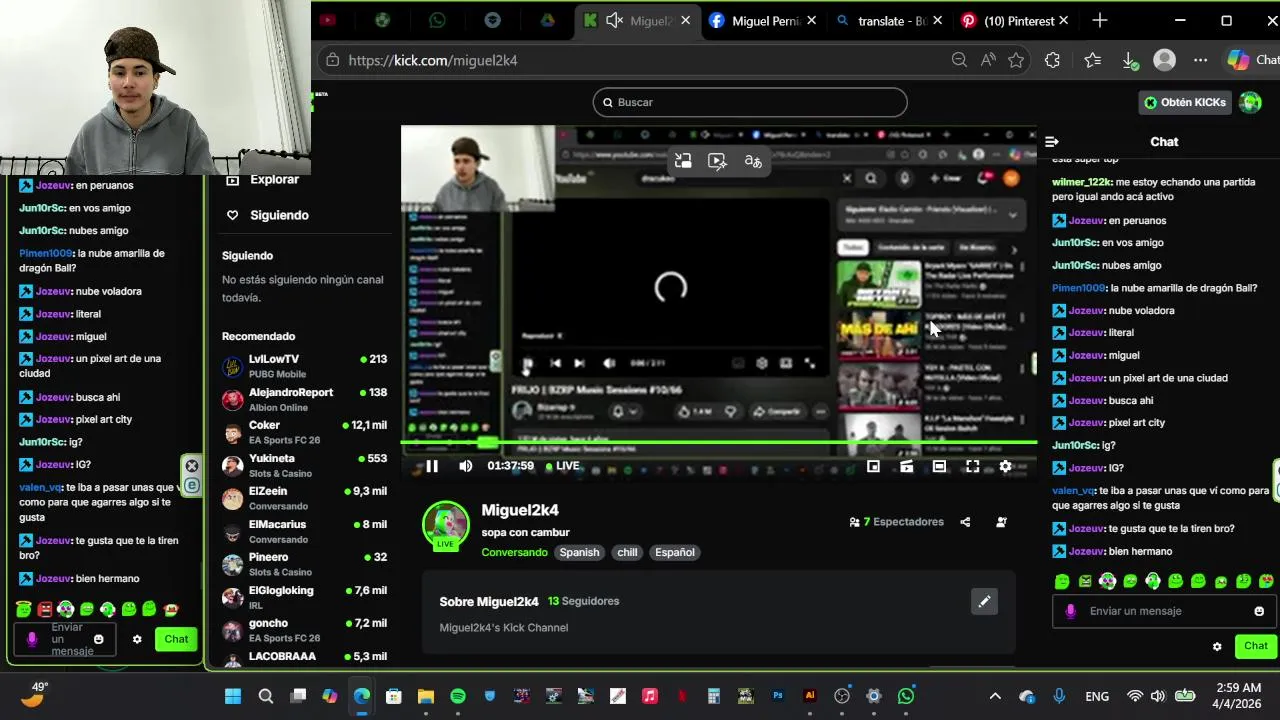Screen dimensions: 1280x720
Task: Switch to the pinned YouTube tab
Action: pos(327,20)
